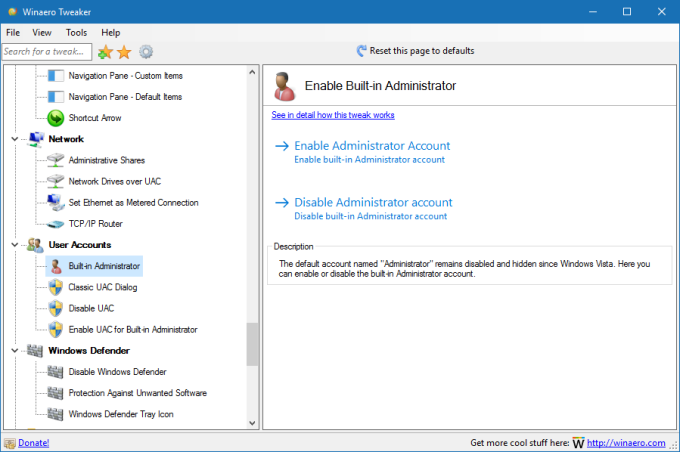Image resolution: width=680 pixels, height=452 pixels.
Task: Click the tree scrollbar down arrow
Action: 252,423
